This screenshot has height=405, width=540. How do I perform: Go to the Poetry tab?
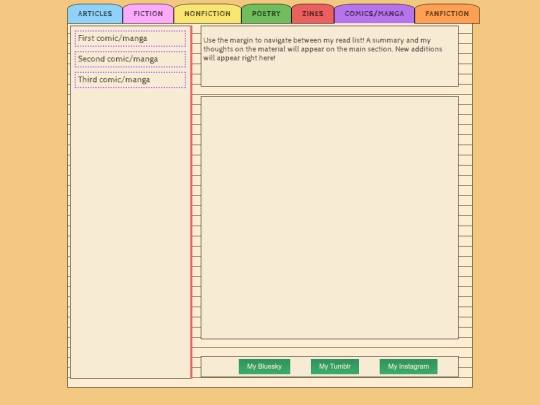266,14
